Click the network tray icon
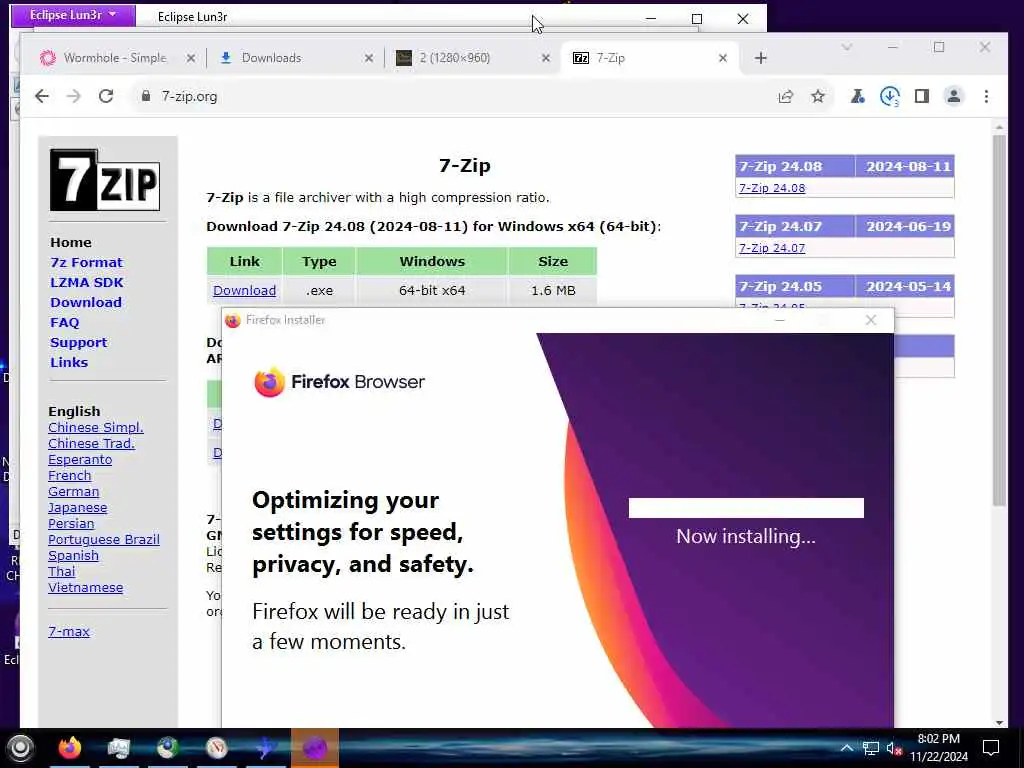Image resolution: width=1024 pixels, height=768 pixels. coord(870,748)
